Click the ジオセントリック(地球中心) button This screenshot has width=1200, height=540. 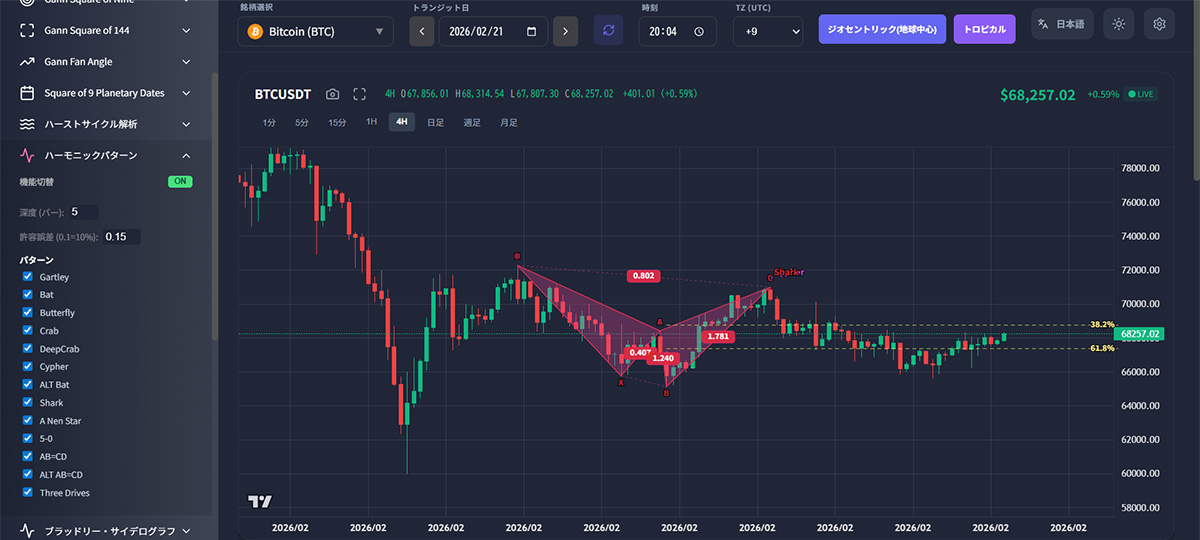point(882,29)
